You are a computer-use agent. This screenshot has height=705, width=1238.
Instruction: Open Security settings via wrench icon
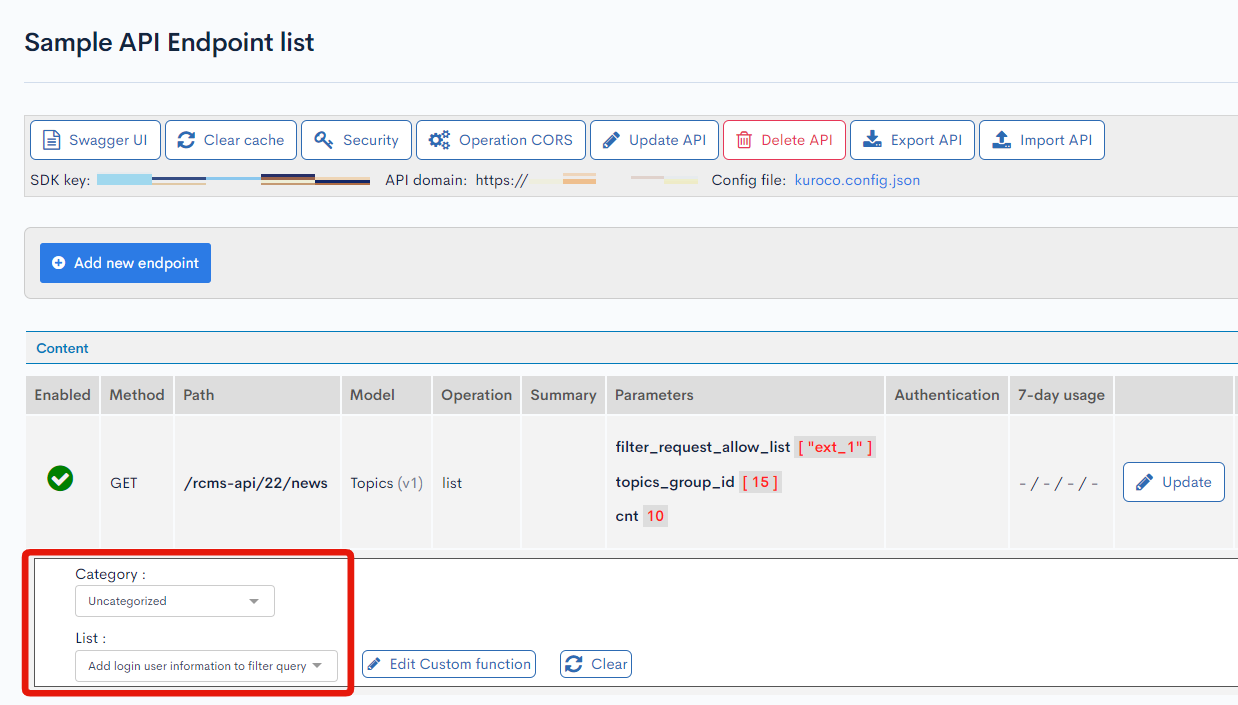pos(322,140)
